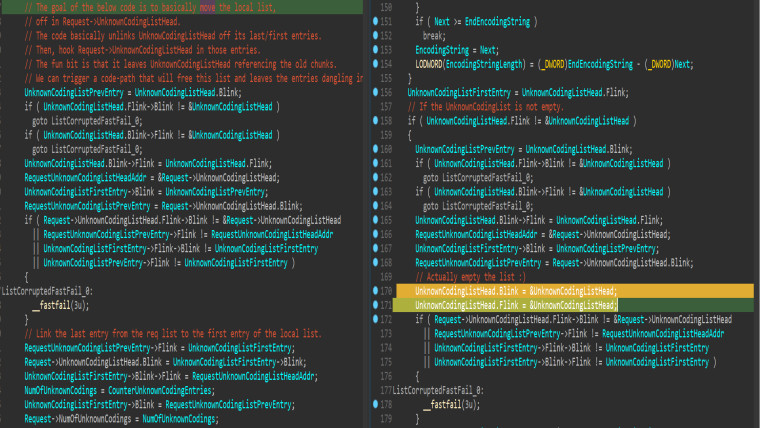Toggle the blue dot for line 165
Image resolution: width=760 pixels, height=428 pixels.
coord(376,220)
